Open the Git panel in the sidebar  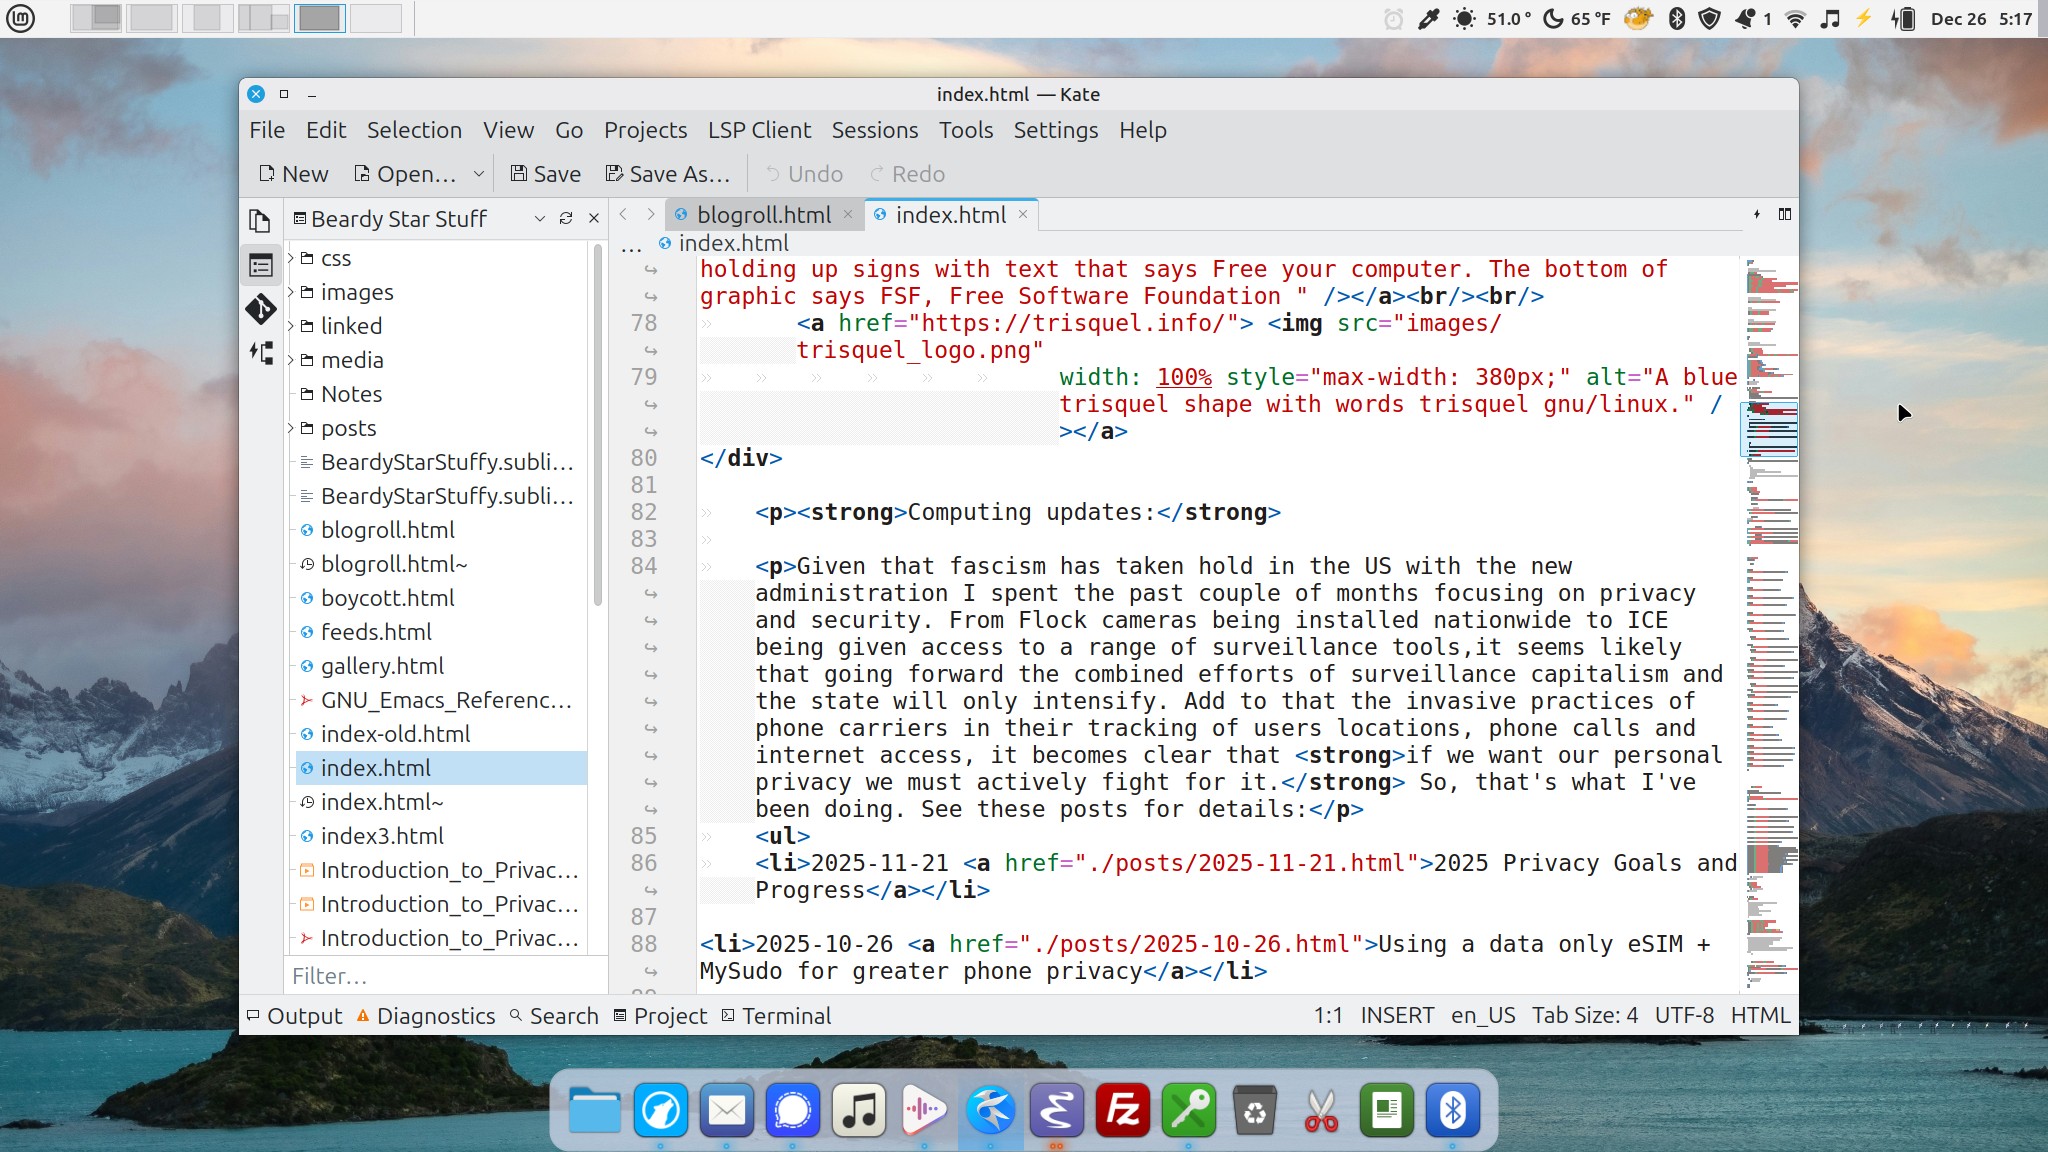(x=260, y=309)
